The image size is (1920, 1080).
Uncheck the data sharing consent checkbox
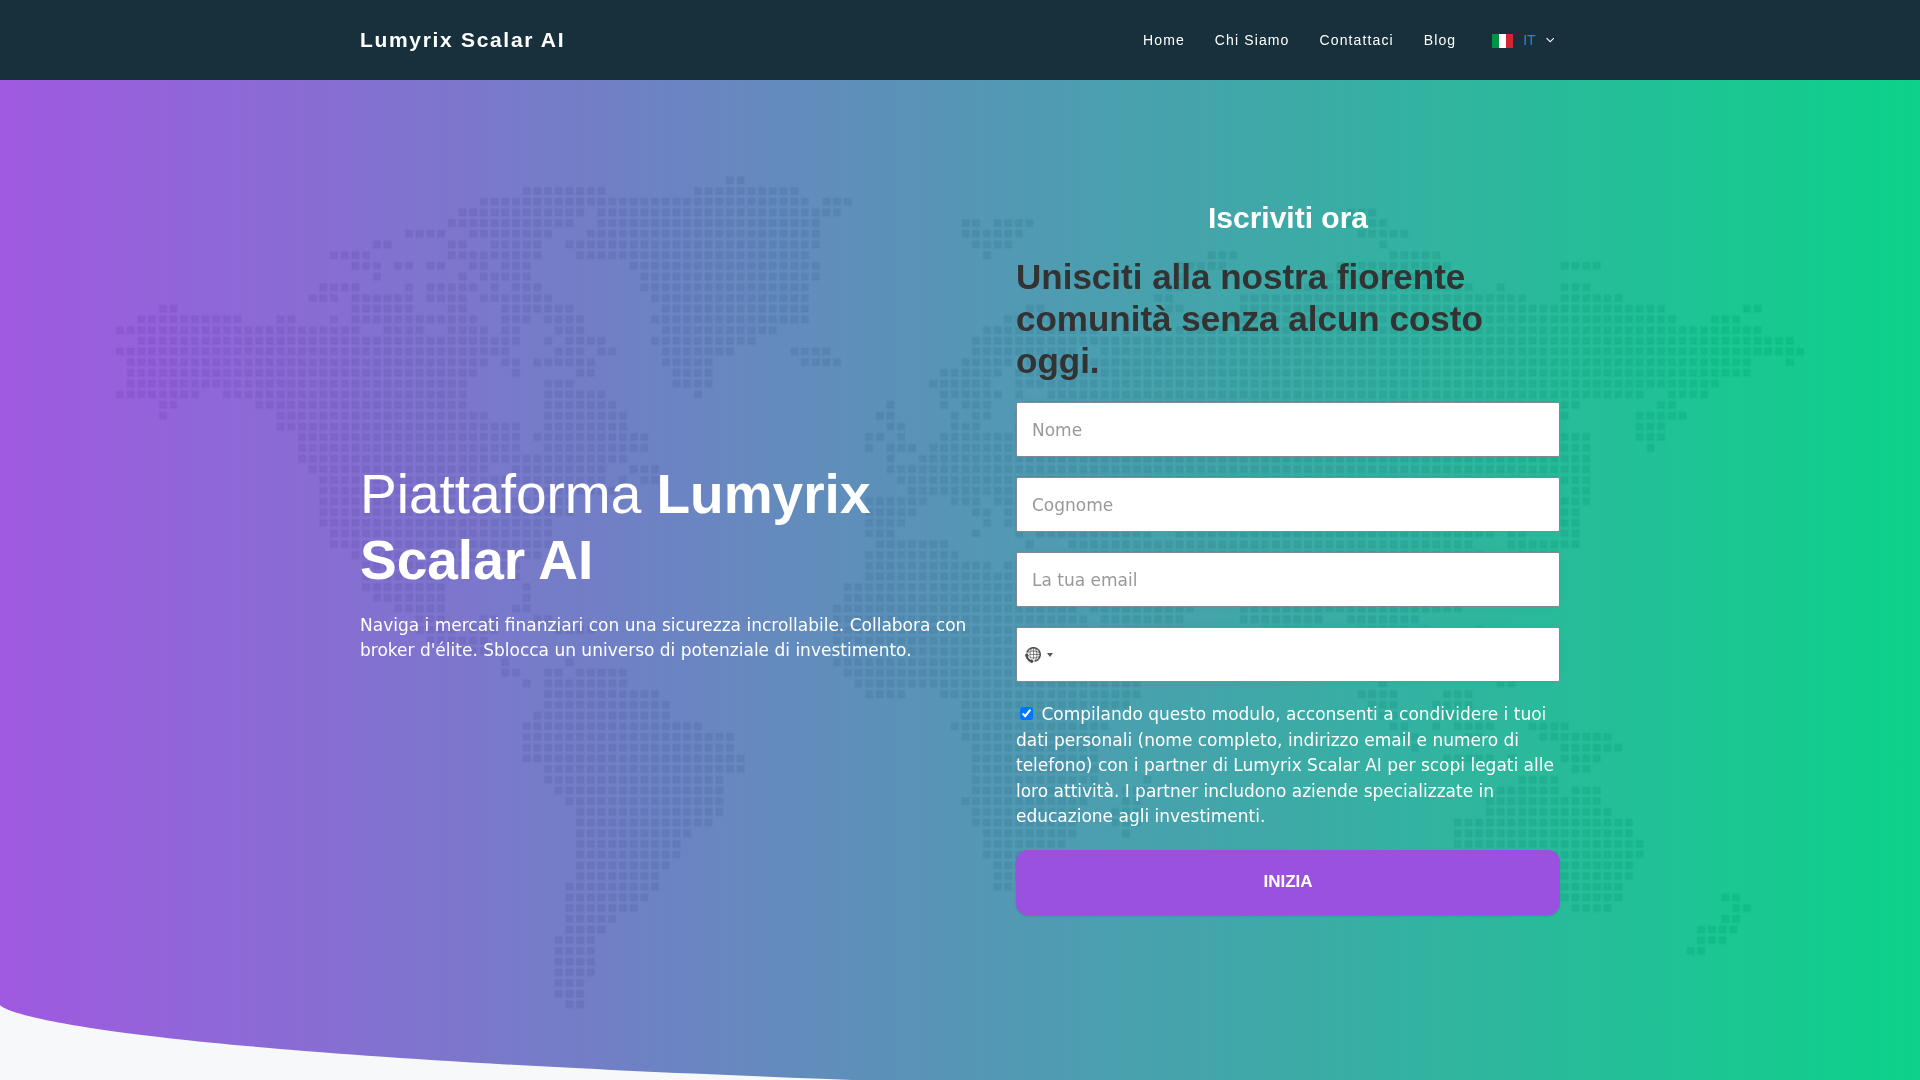click(1026, 713)
